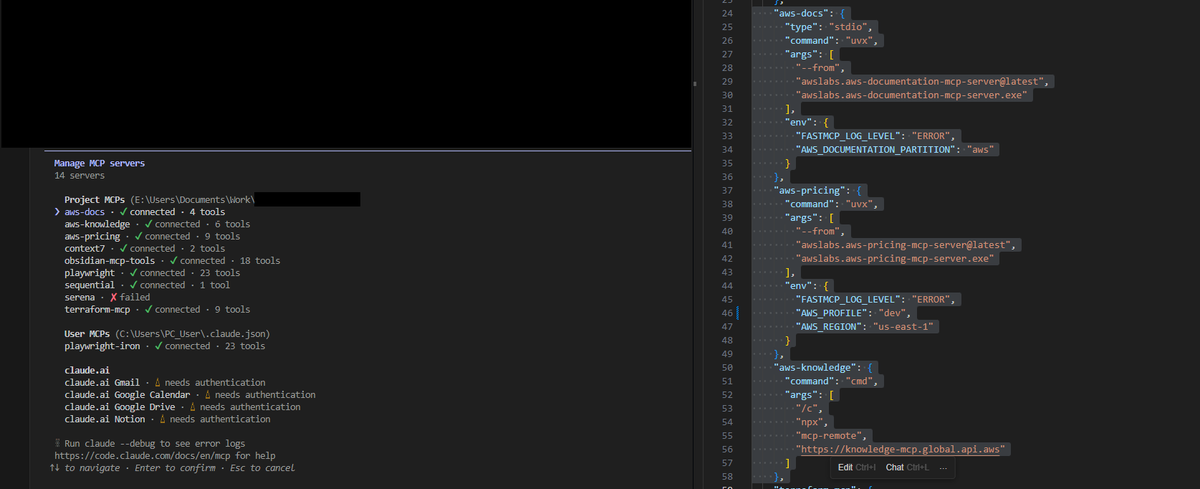Viewport: 1200px width, 489px height.
Task: Click the green checkmark beside aws-docs
Action: pos(122,212)
